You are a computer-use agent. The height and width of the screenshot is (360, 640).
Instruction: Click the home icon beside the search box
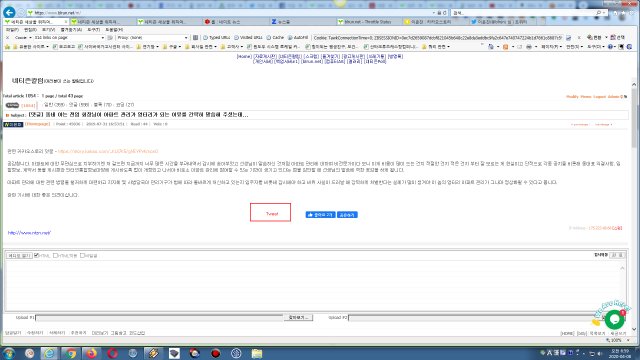click(616, 13)
